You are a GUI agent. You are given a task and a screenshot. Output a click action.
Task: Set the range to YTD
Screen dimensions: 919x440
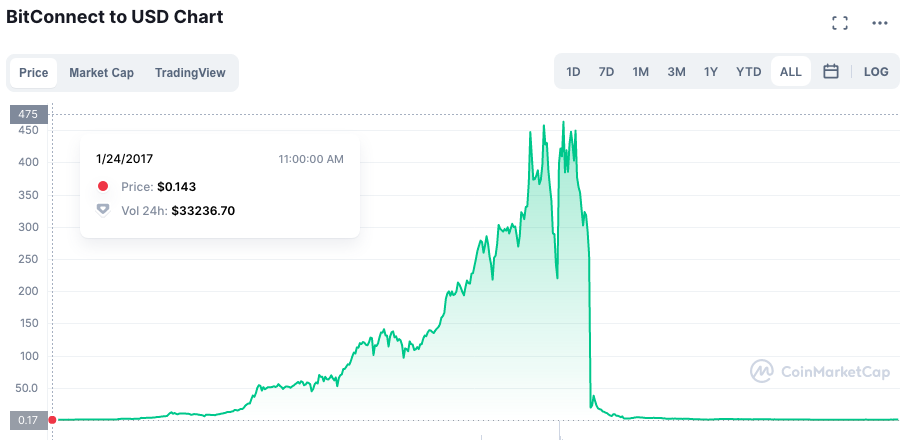[x=748, y=72]
